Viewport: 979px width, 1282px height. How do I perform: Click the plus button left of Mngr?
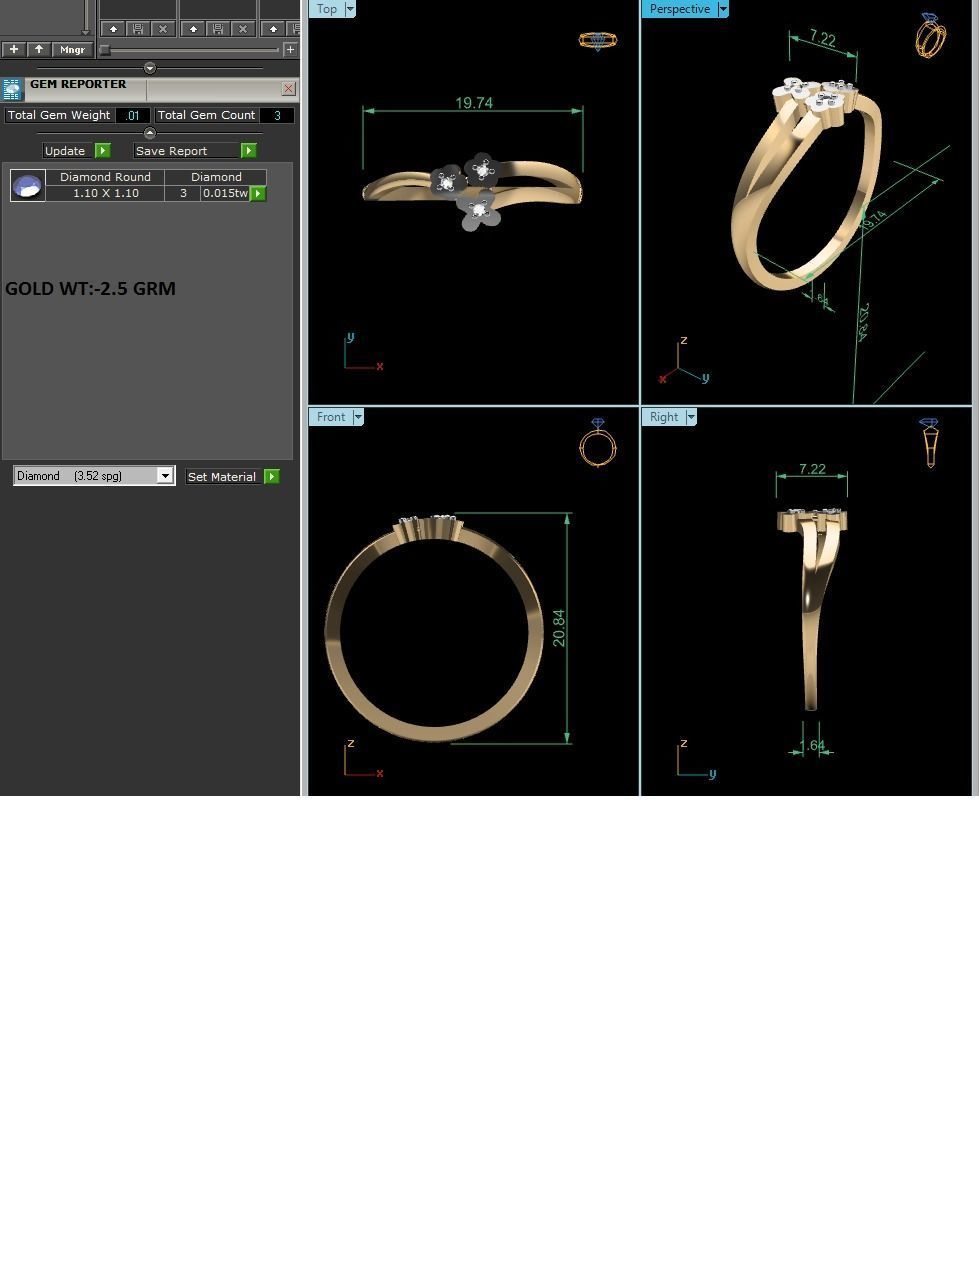pyautogui.click(x=14, y=49)
